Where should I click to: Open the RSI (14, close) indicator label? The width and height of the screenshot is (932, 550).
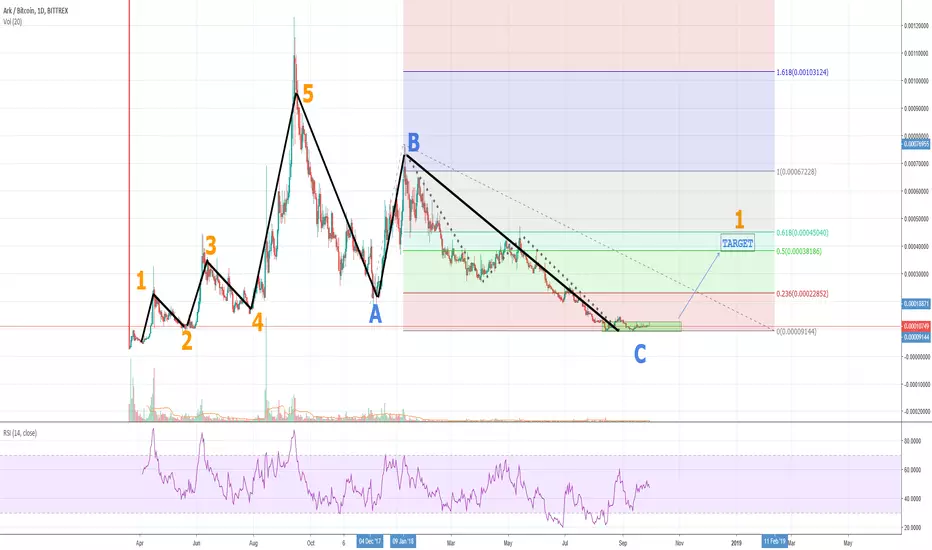click(20, 433)
